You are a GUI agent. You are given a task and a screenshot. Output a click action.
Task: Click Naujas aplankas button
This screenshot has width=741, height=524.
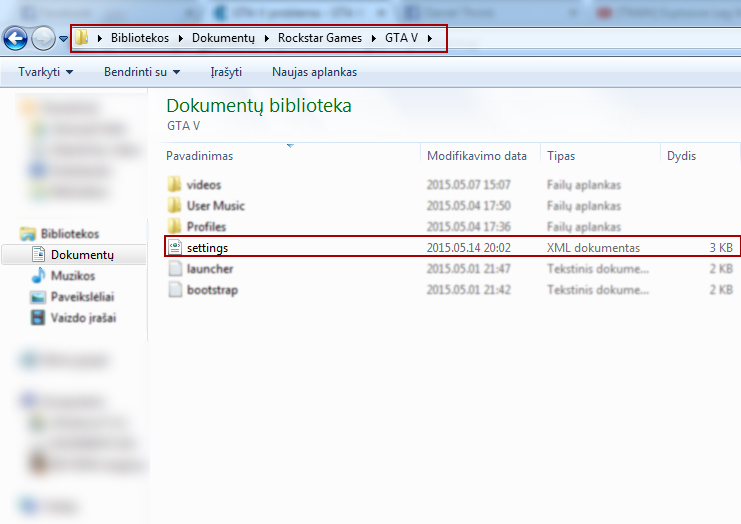(314, 72)
